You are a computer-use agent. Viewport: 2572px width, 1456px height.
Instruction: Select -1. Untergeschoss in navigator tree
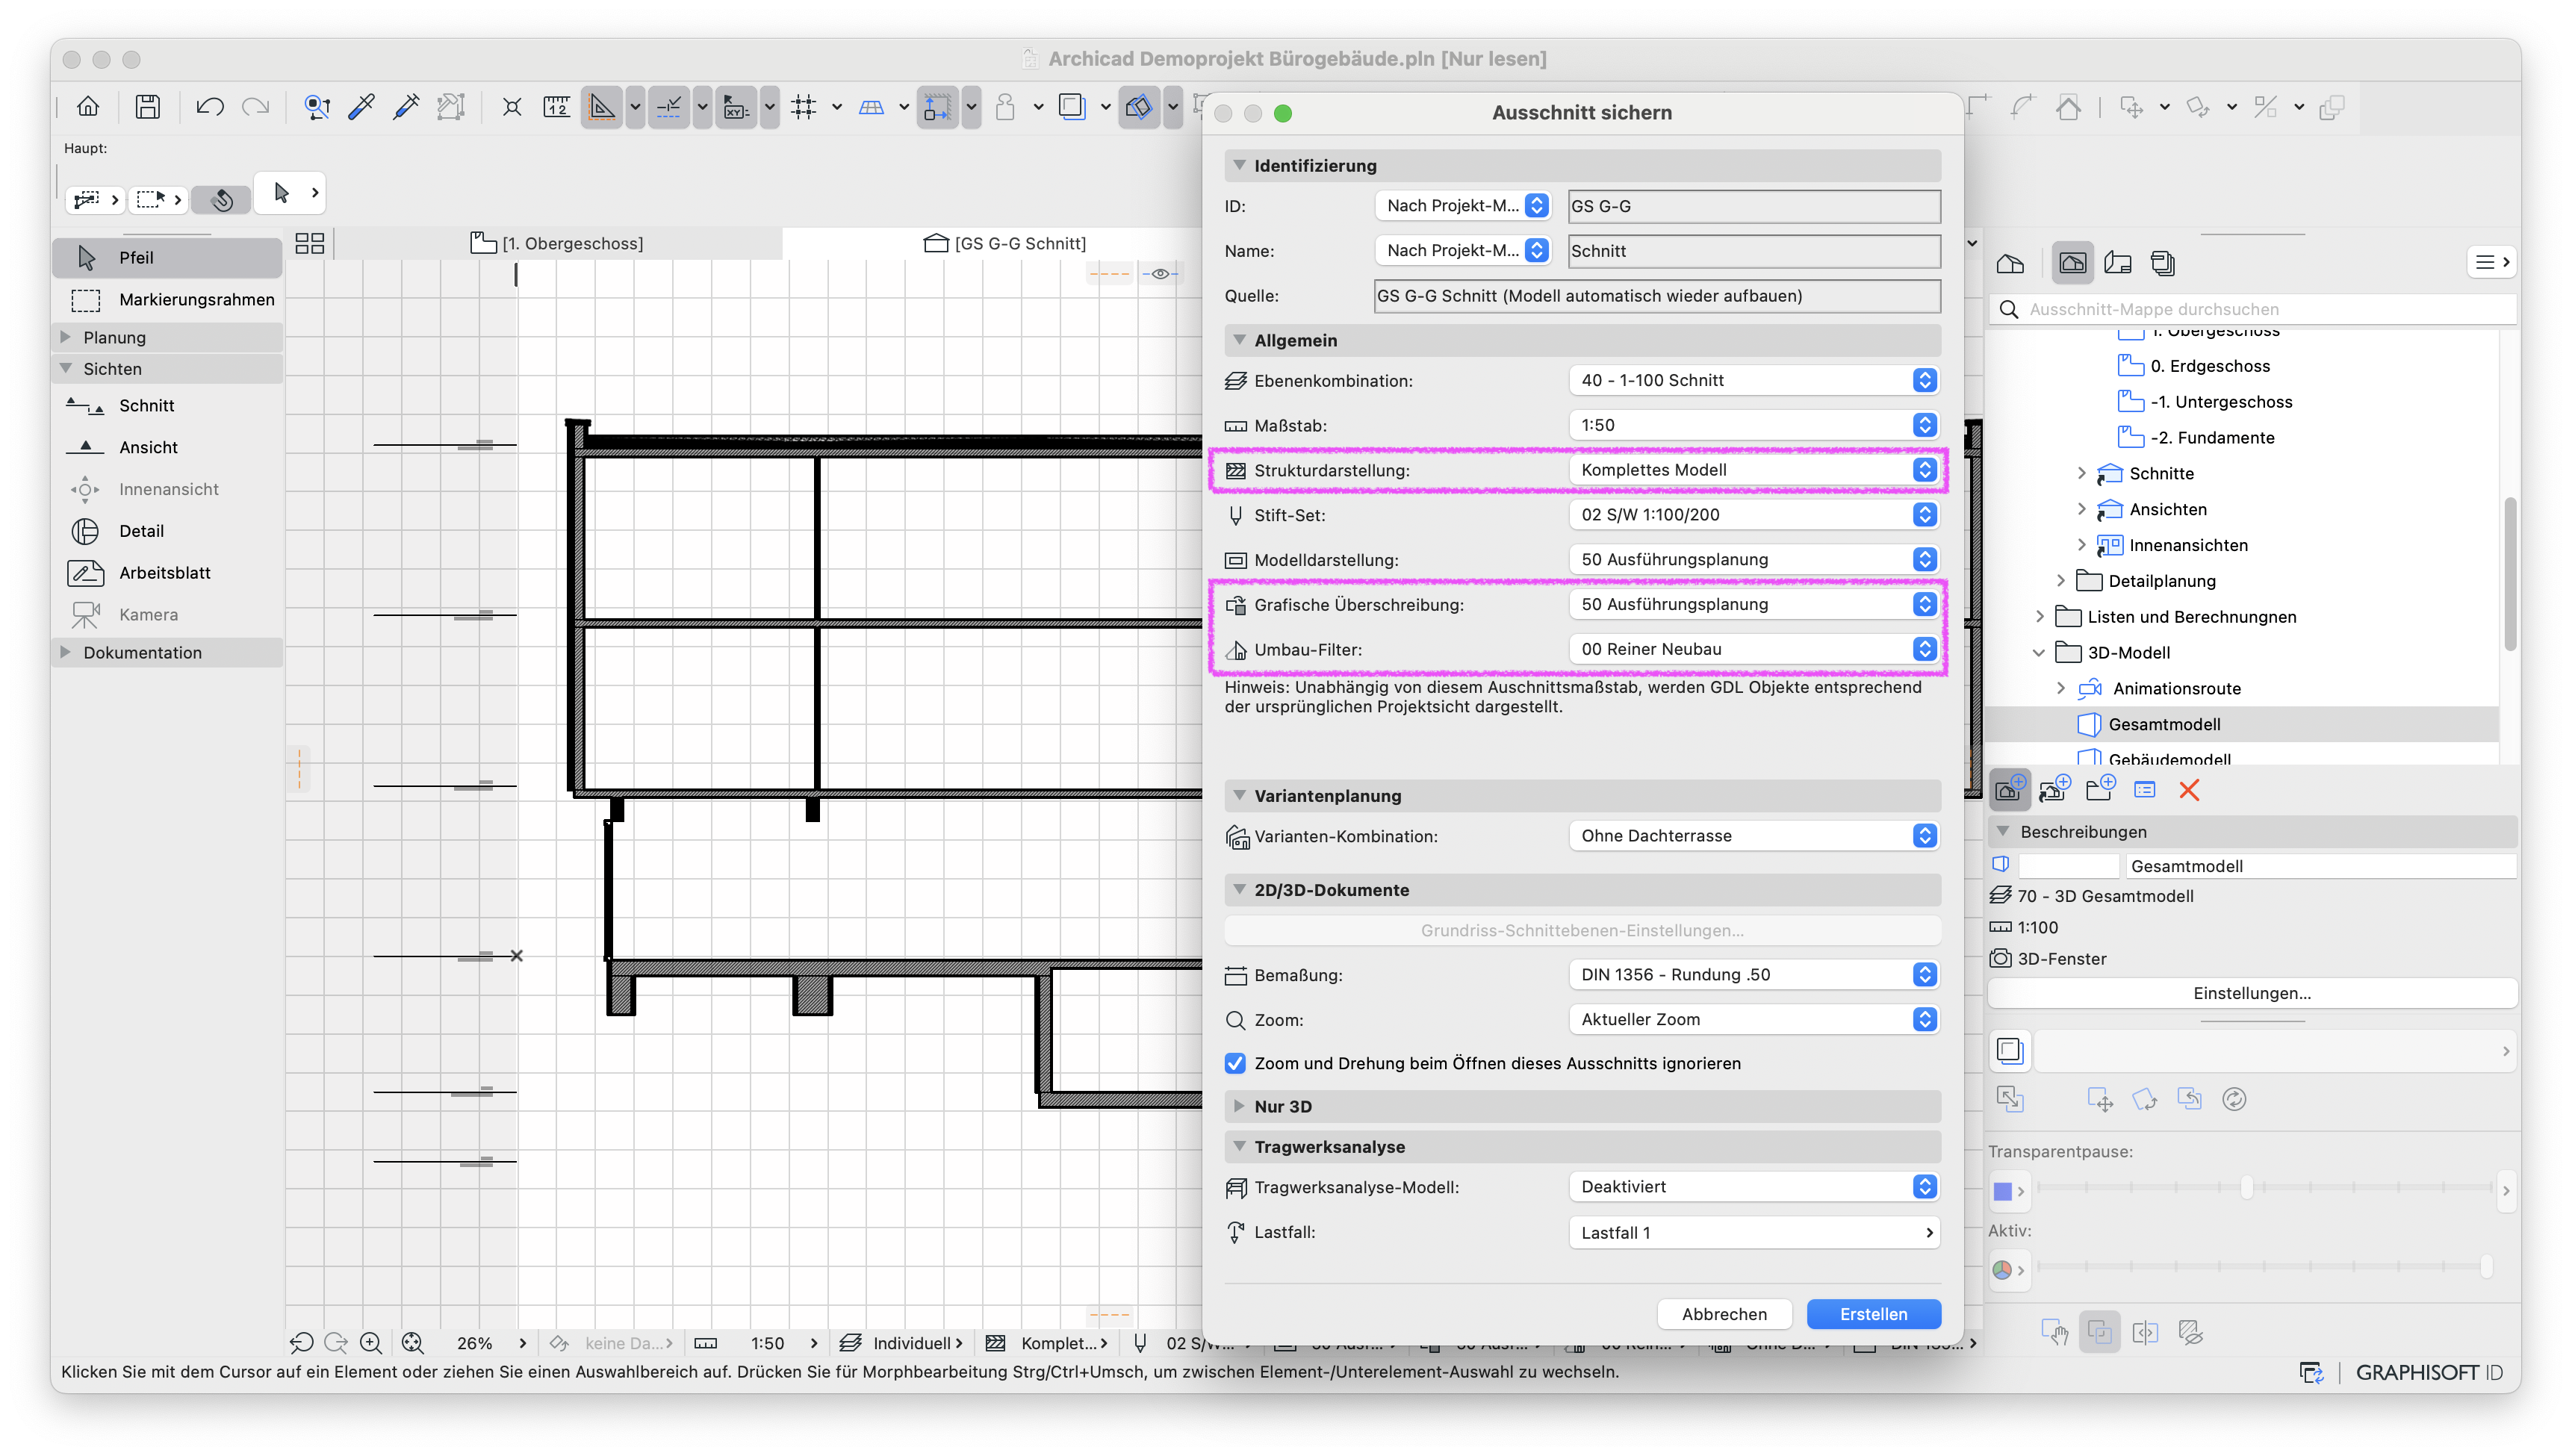2220,402
